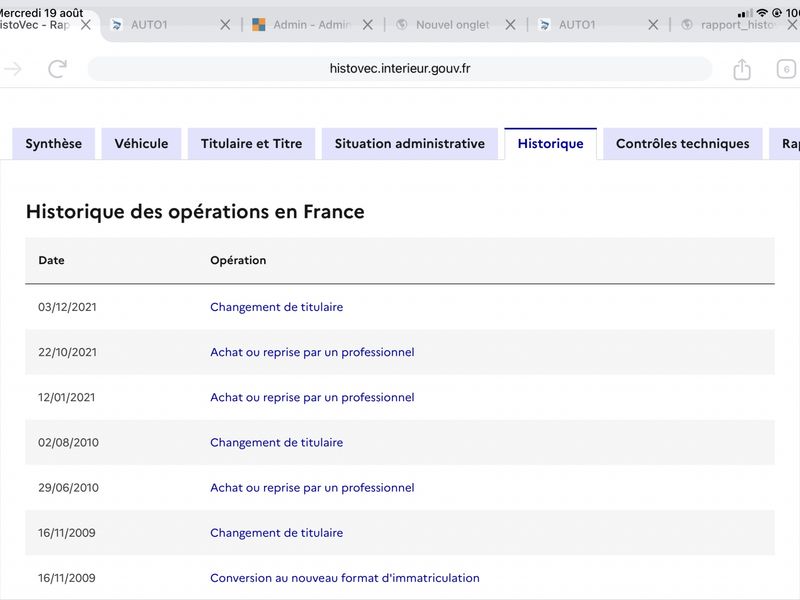This screenshot has width=800, height=600.
Task: Open the Contrôles techniques tab
Action: (x=683, y=143)
